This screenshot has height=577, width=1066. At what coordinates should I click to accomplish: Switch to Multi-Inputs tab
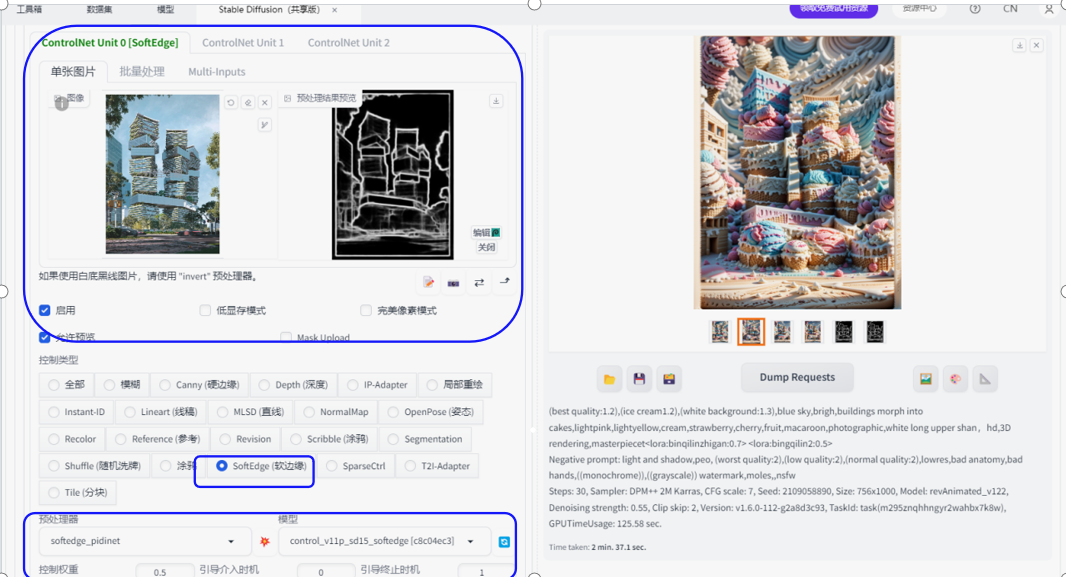point(217,71)
